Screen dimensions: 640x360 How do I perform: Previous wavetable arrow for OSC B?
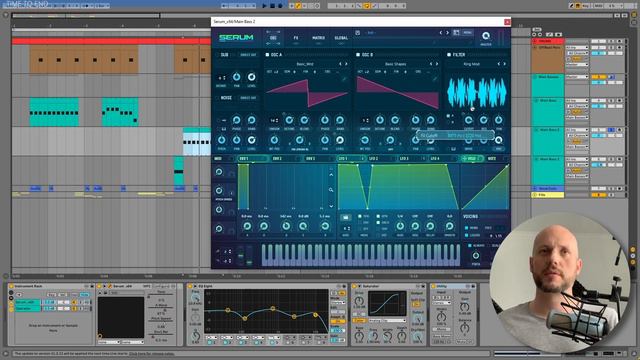tap(431, 64)
